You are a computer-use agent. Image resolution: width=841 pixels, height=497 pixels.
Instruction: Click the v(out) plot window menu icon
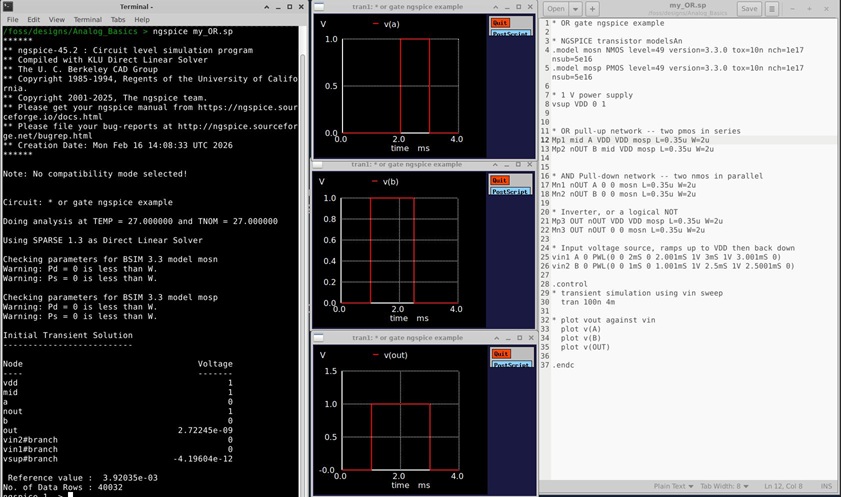pyautogui.click(x=319, y=337)
